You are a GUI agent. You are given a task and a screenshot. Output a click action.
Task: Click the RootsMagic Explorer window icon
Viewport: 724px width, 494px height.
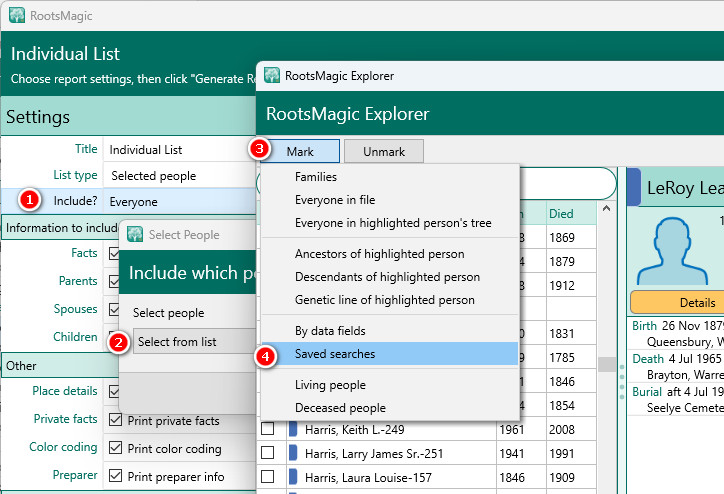coord(272,75)
